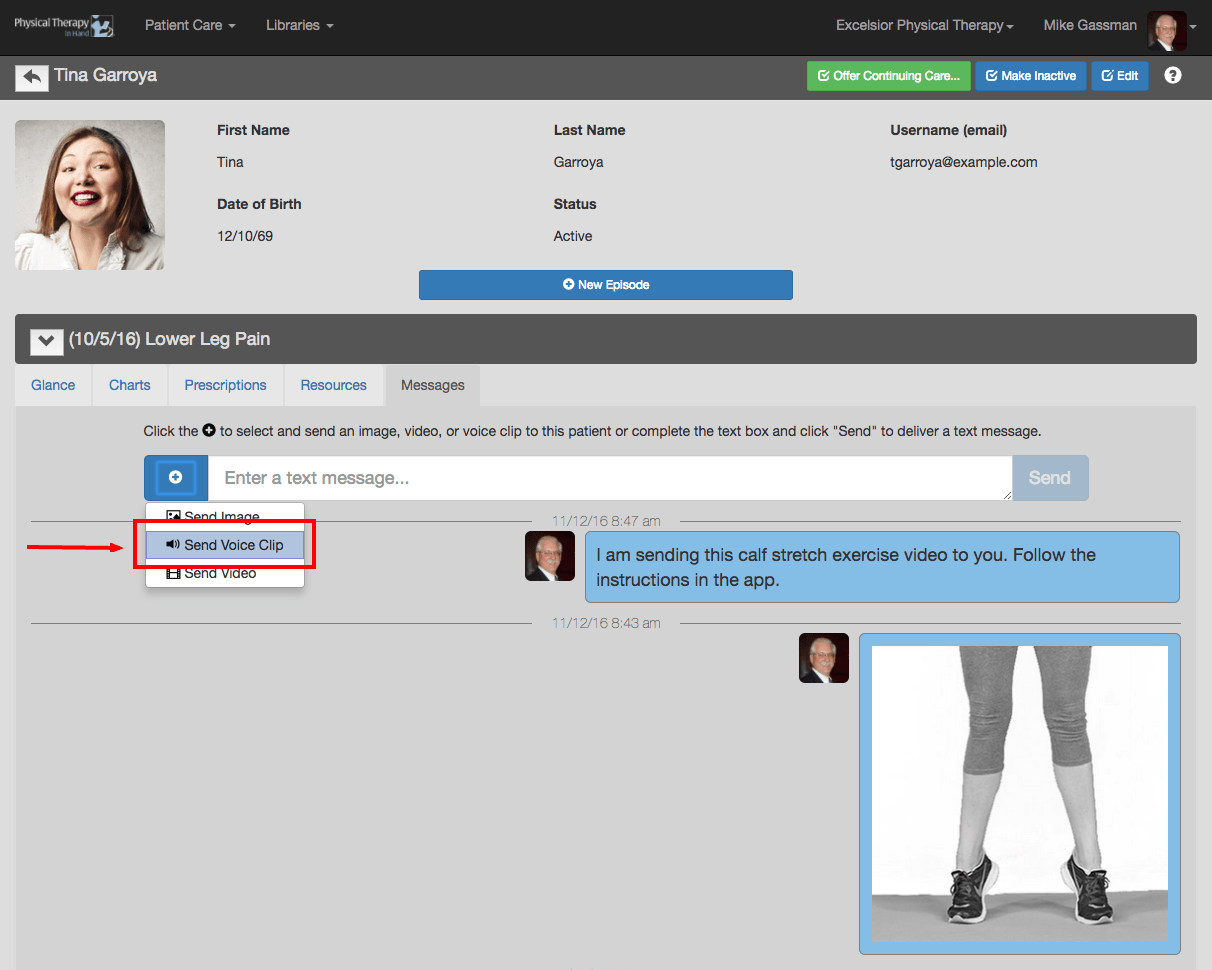Switch to the Prescriptions tab
The width and height of the screenshot is (1212, 970).
coord(226,385)
